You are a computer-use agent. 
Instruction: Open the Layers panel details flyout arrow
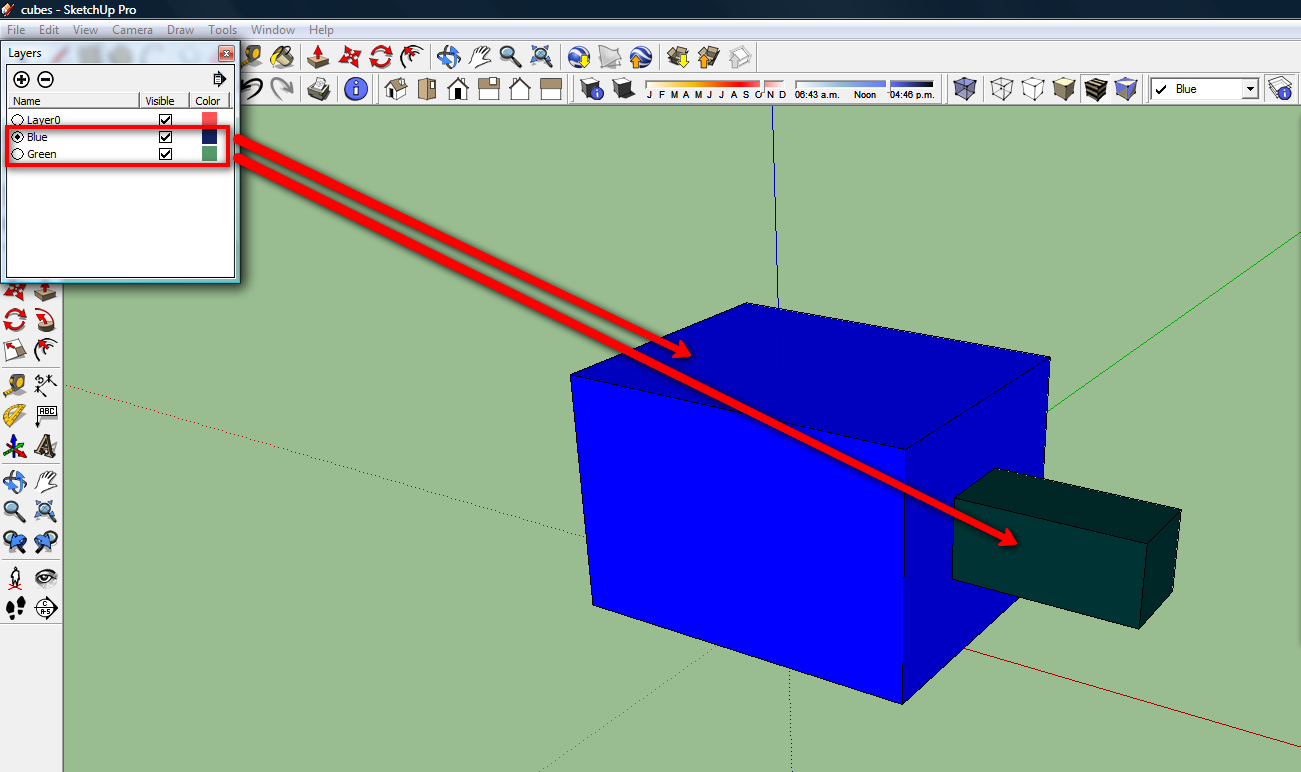[220, 79]
